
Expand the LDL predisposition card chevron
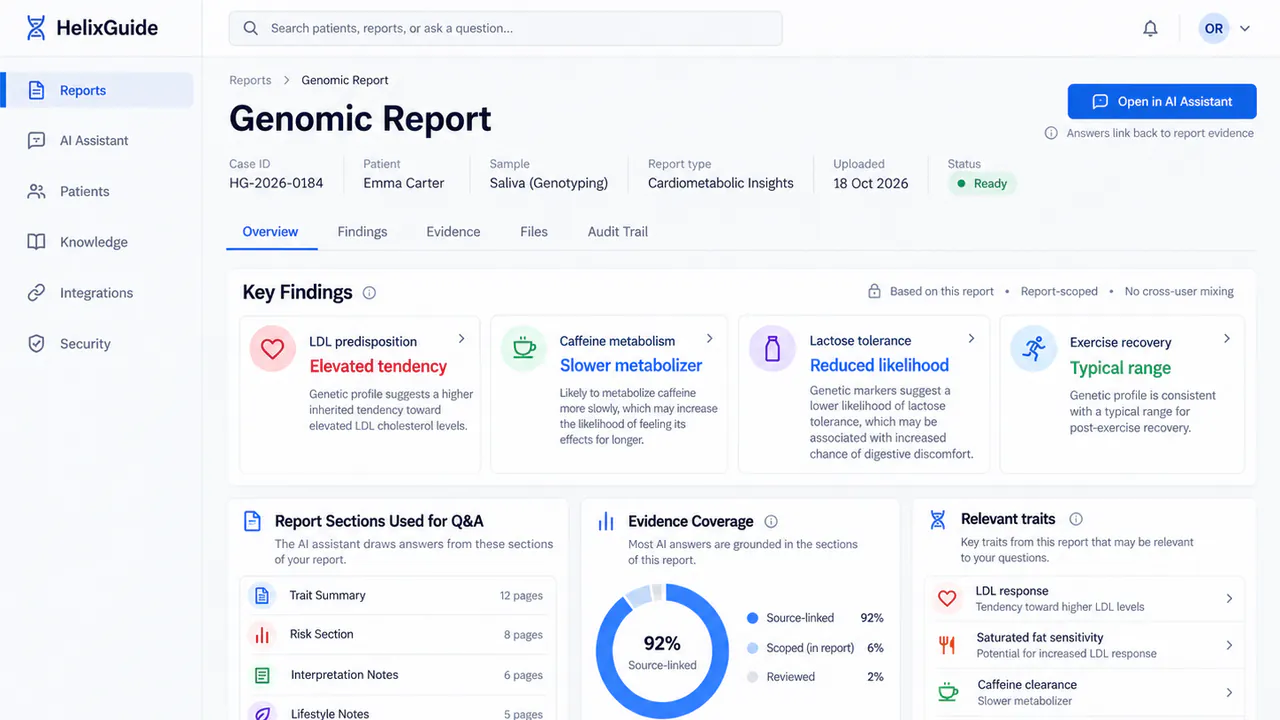pos(461,339)
